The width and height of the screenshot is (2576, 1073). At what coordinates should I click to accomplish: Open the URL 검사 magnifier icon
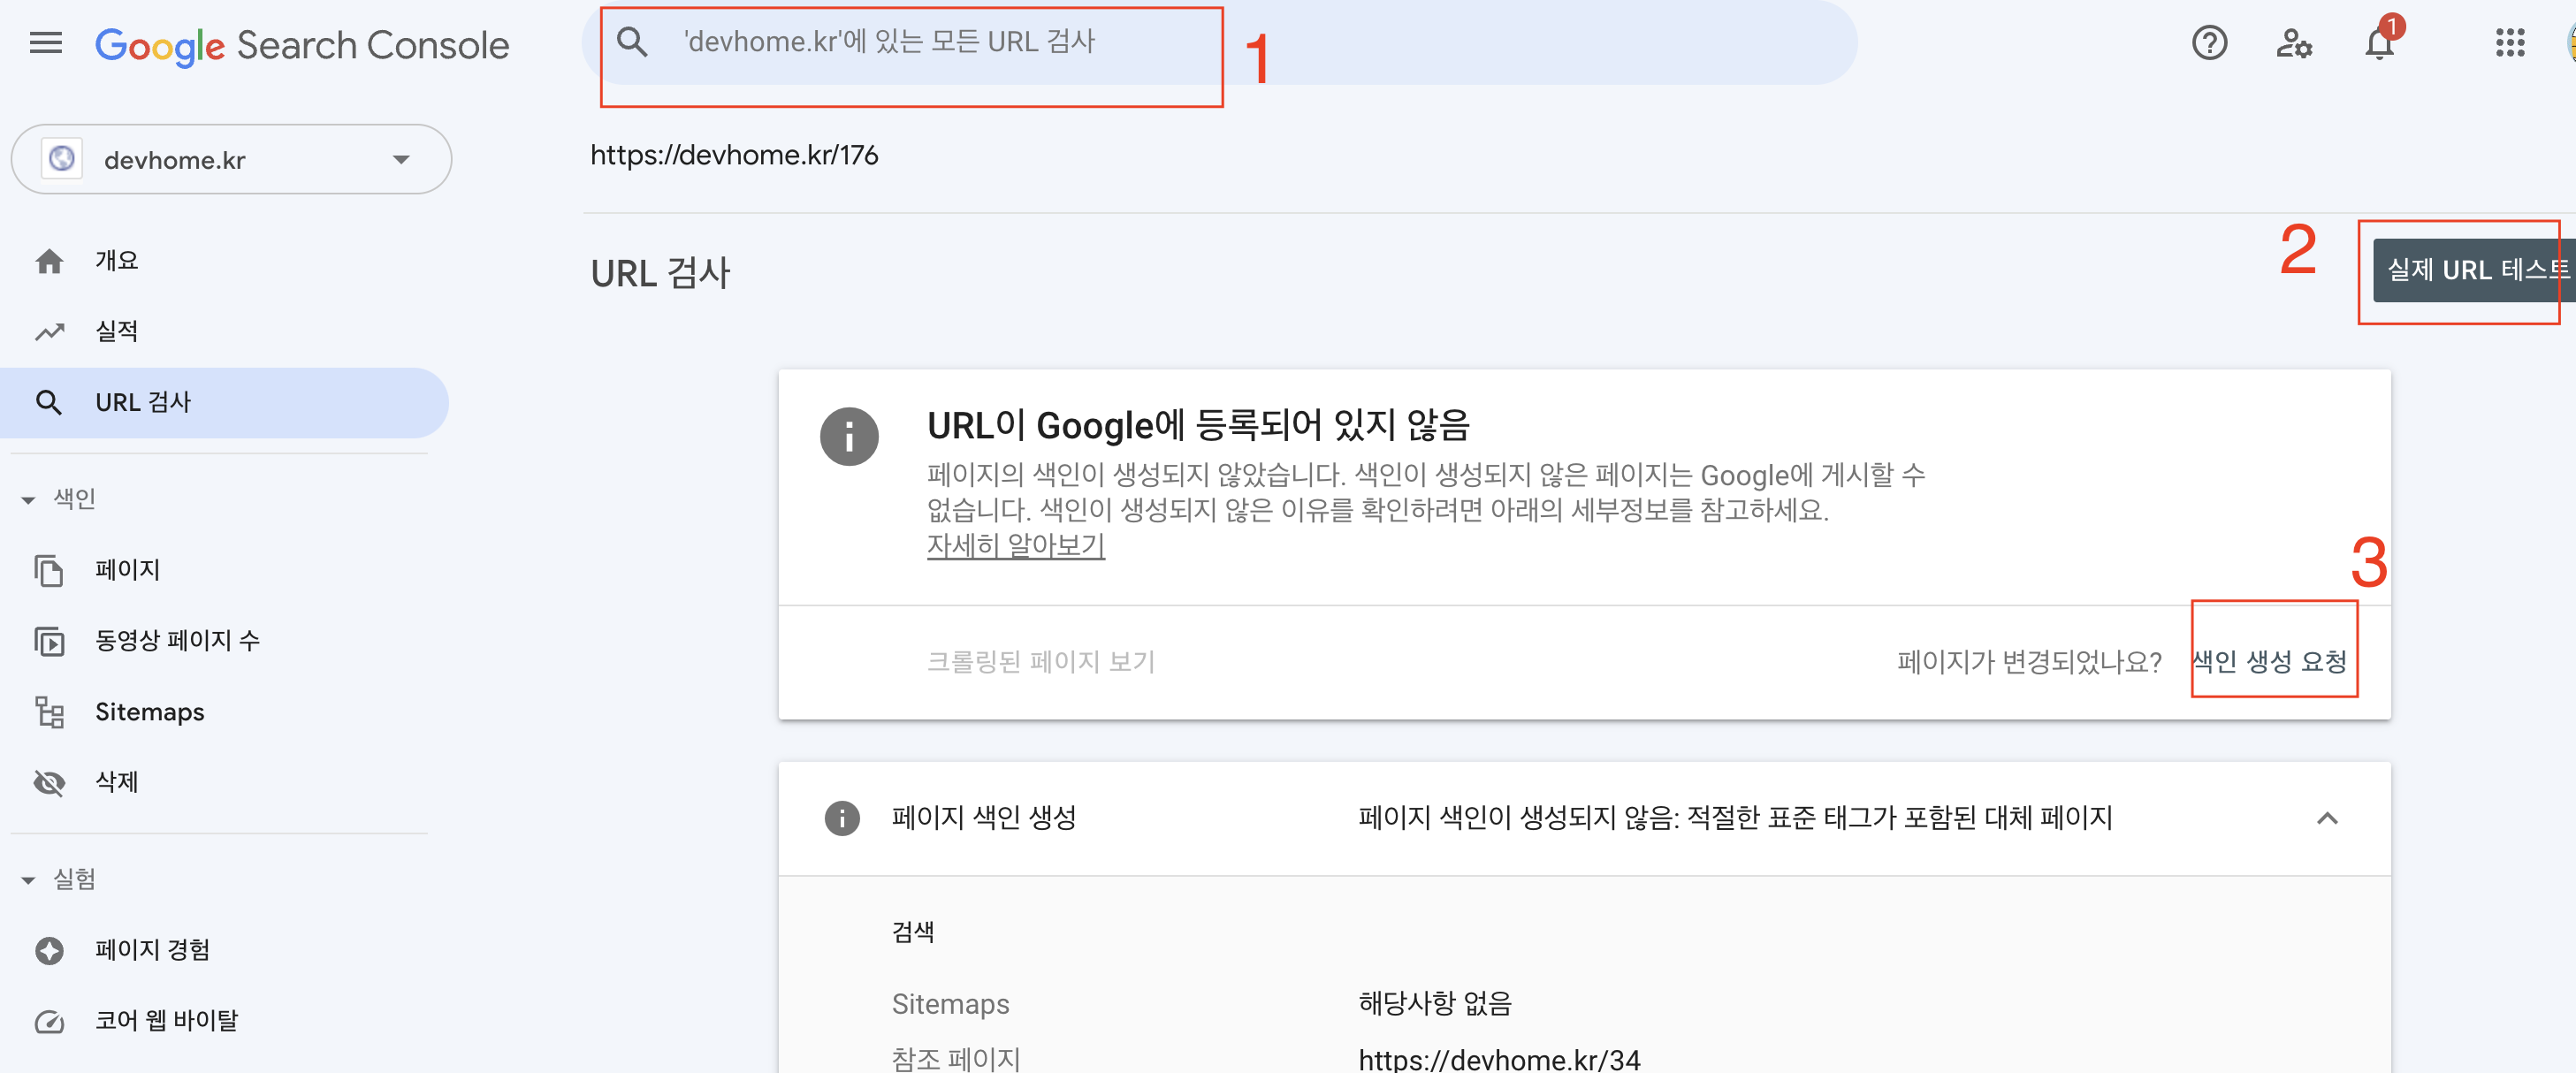tap(49, 402)
